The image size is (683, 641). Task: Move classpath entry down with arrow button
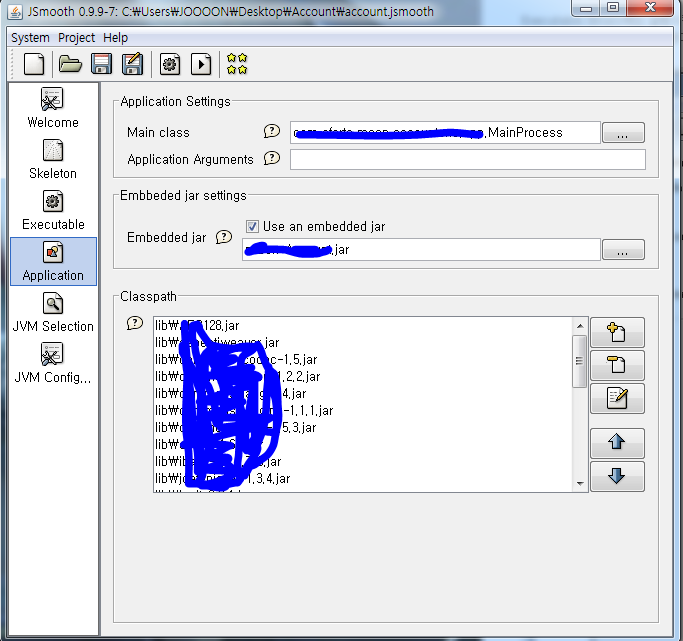(617, 476)
